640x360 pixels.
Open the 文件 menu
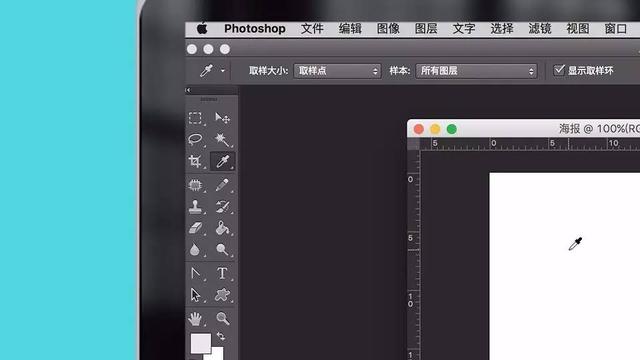[312, 29]
